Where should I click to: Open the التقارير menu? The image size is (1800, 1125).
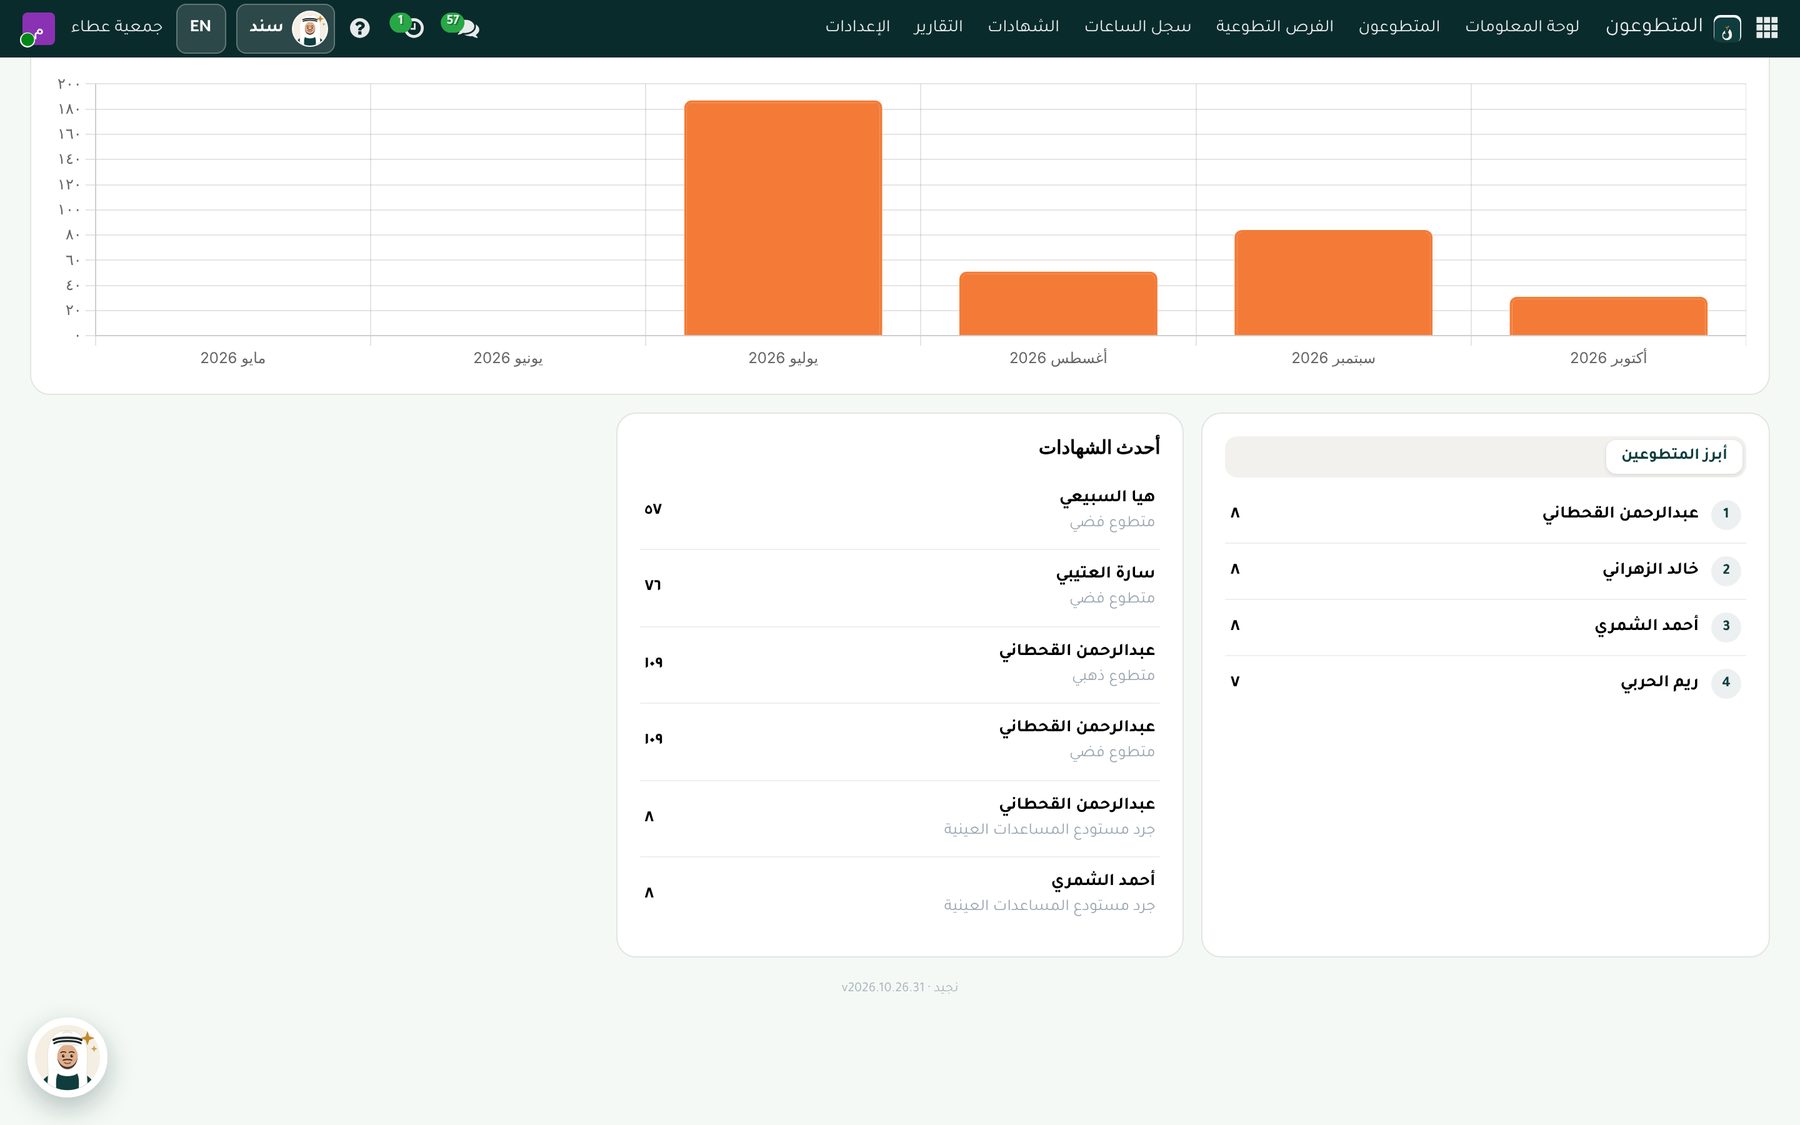pos(938,27)
